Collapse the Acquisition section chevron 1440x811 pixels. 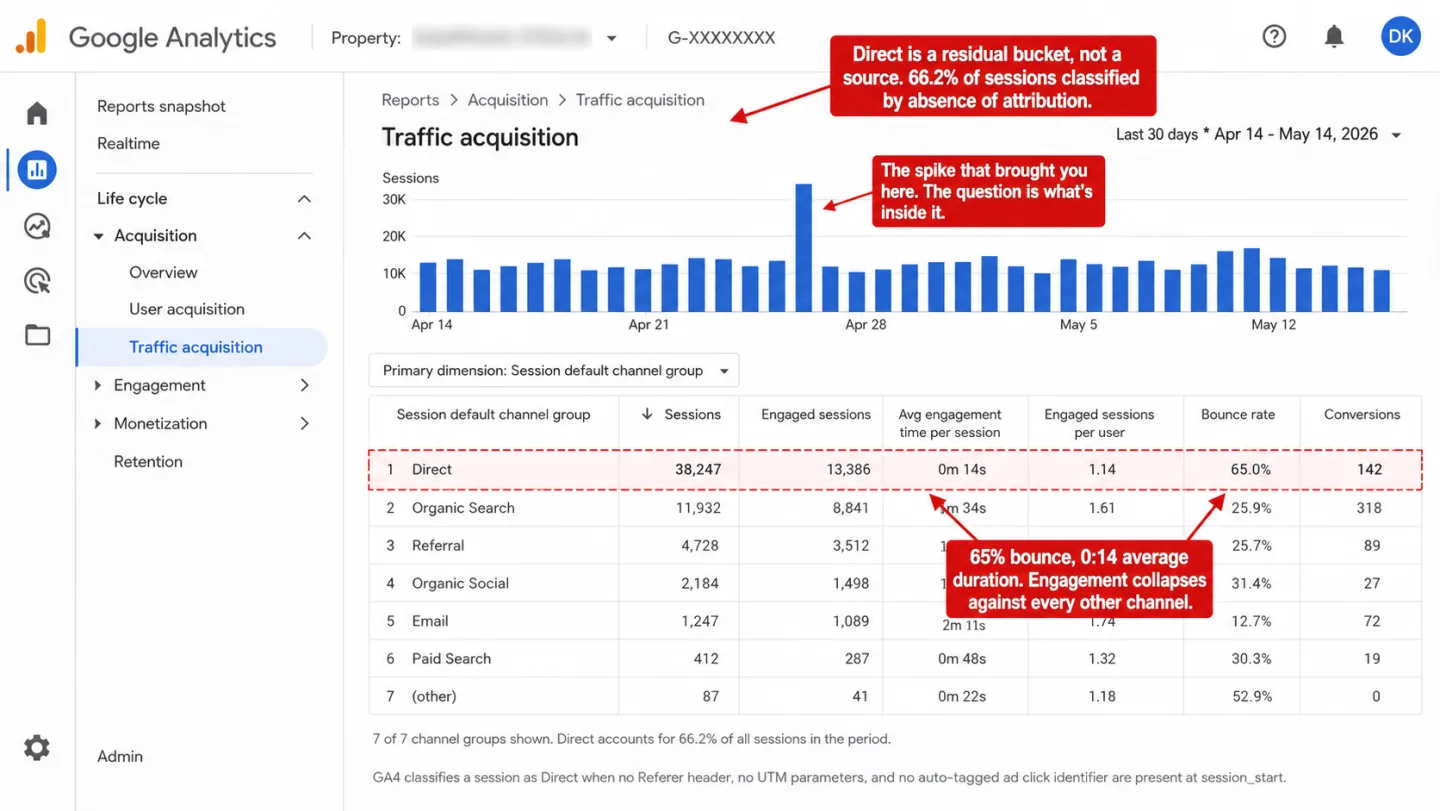click(x=304, y=236)
